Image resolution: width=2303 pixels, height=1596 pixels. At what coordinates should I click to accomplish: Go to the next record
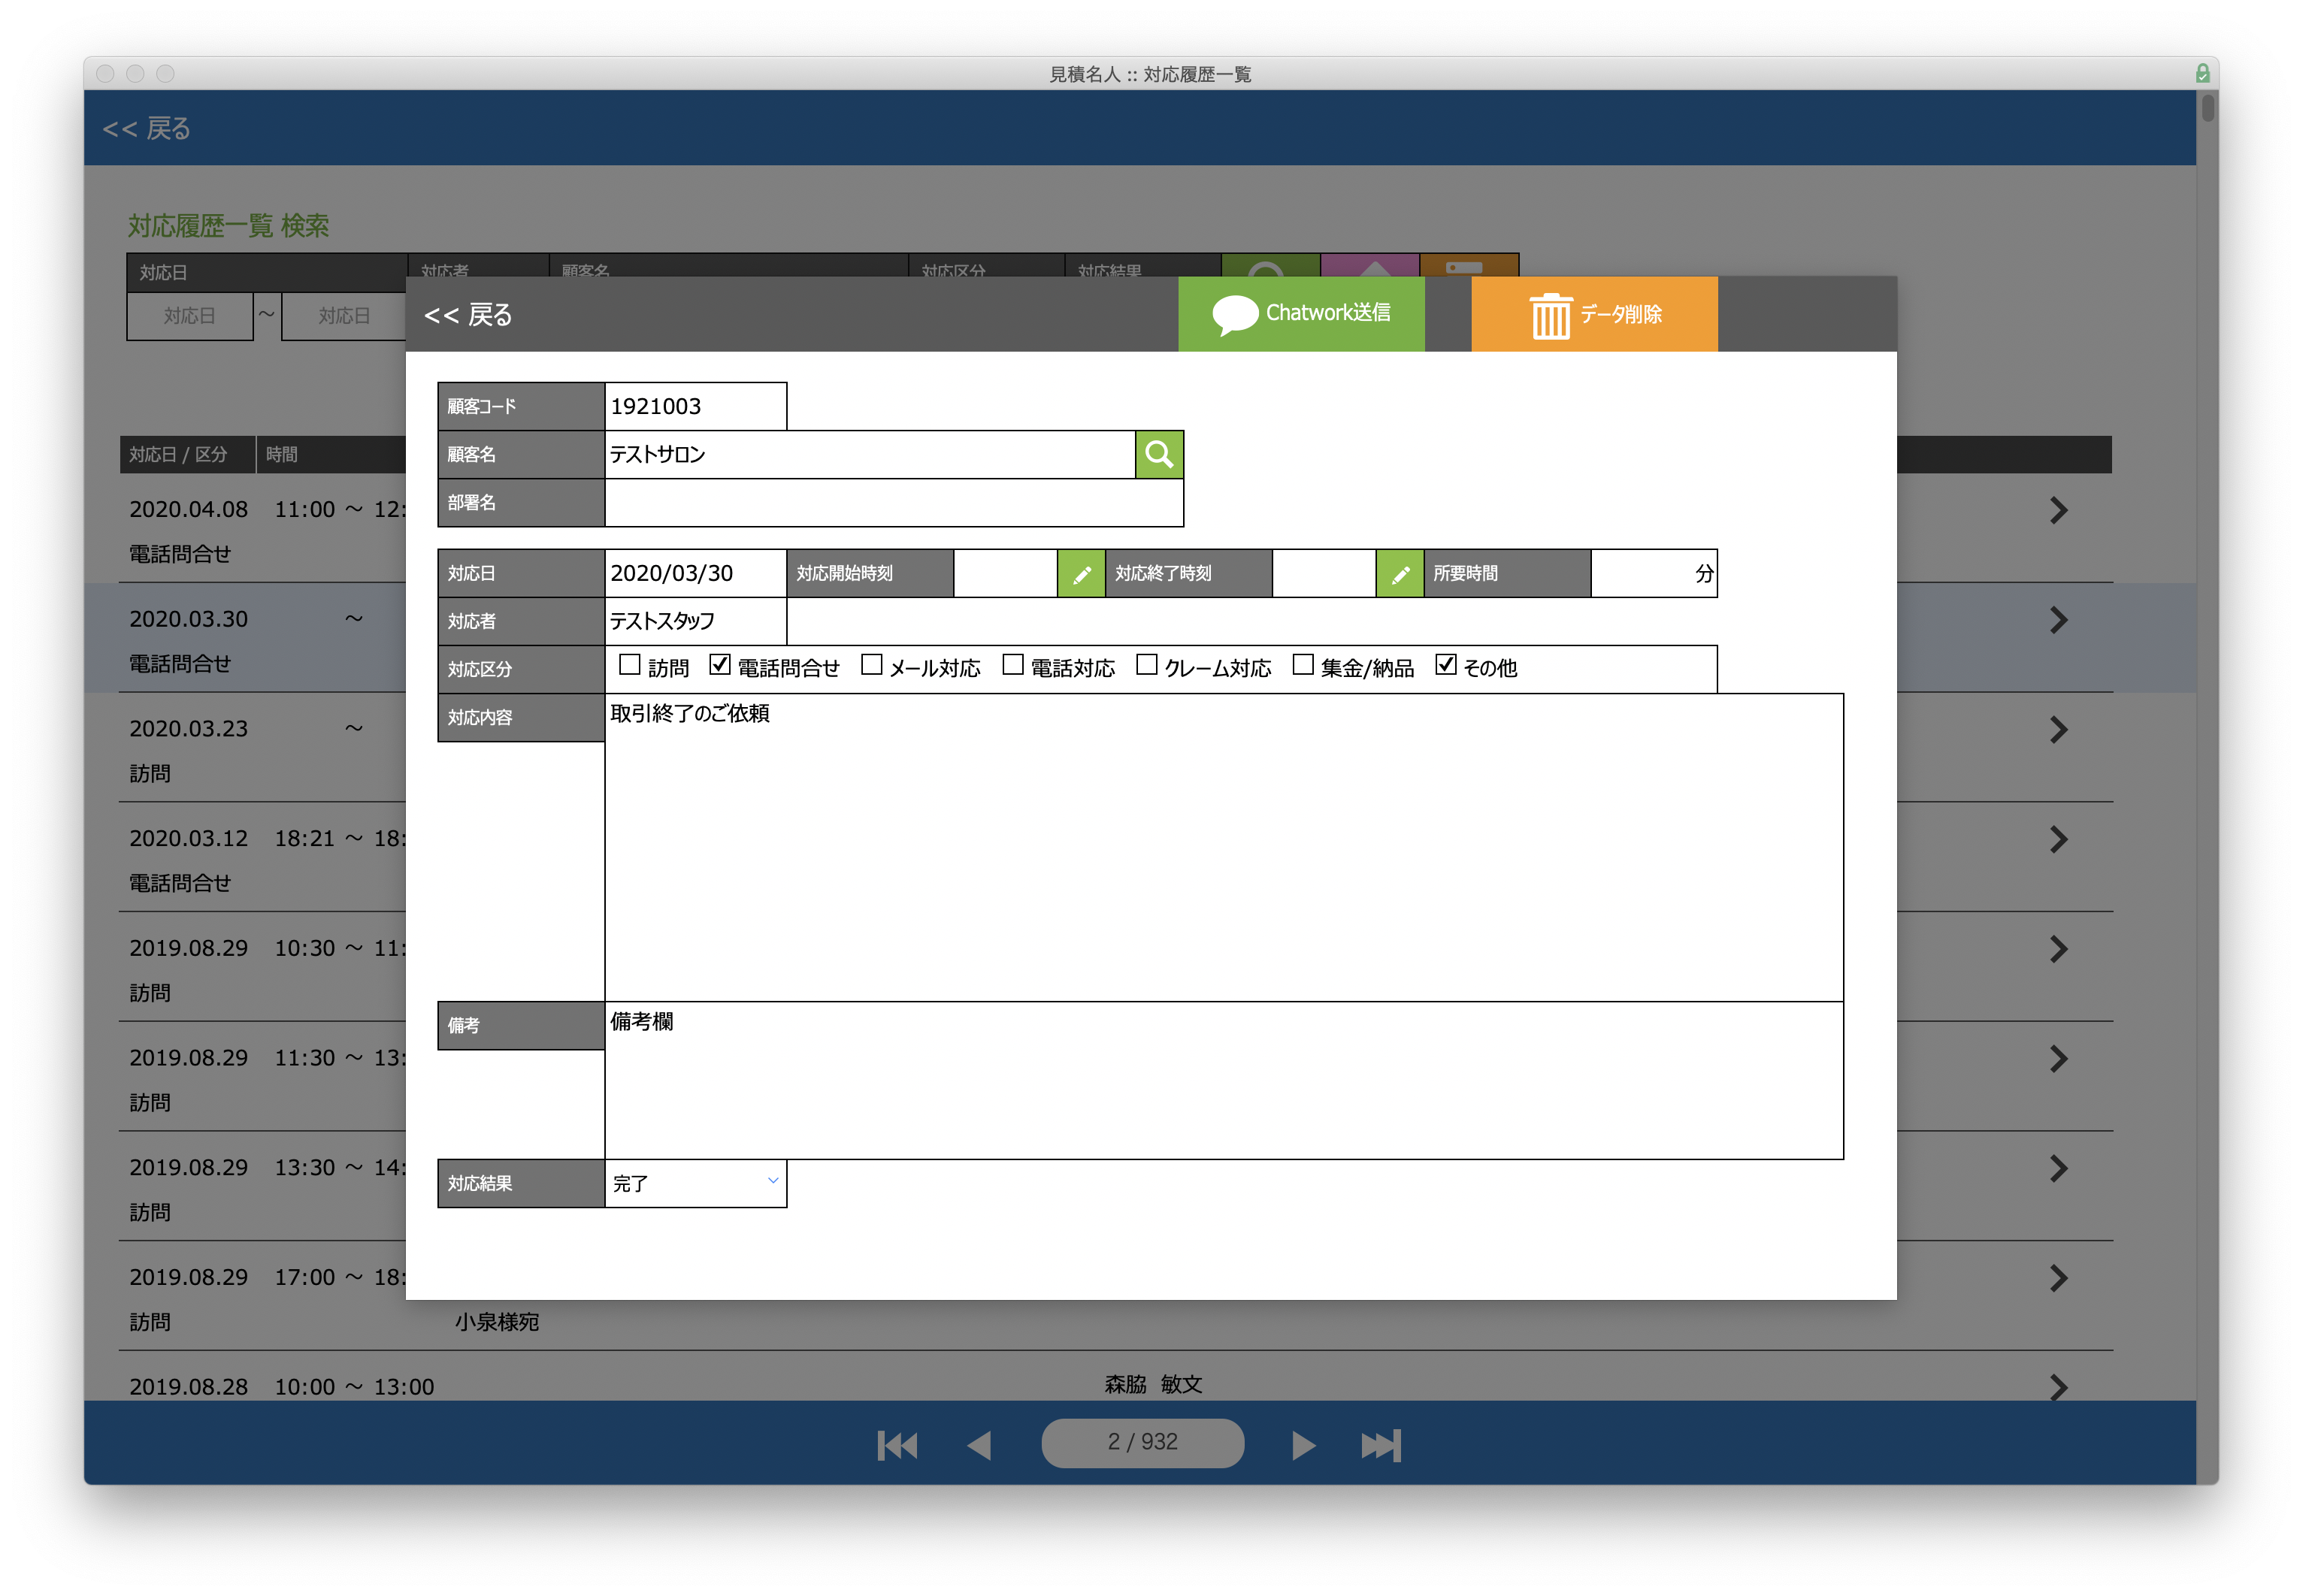pyautogui.click(x=1302, y=1445)
